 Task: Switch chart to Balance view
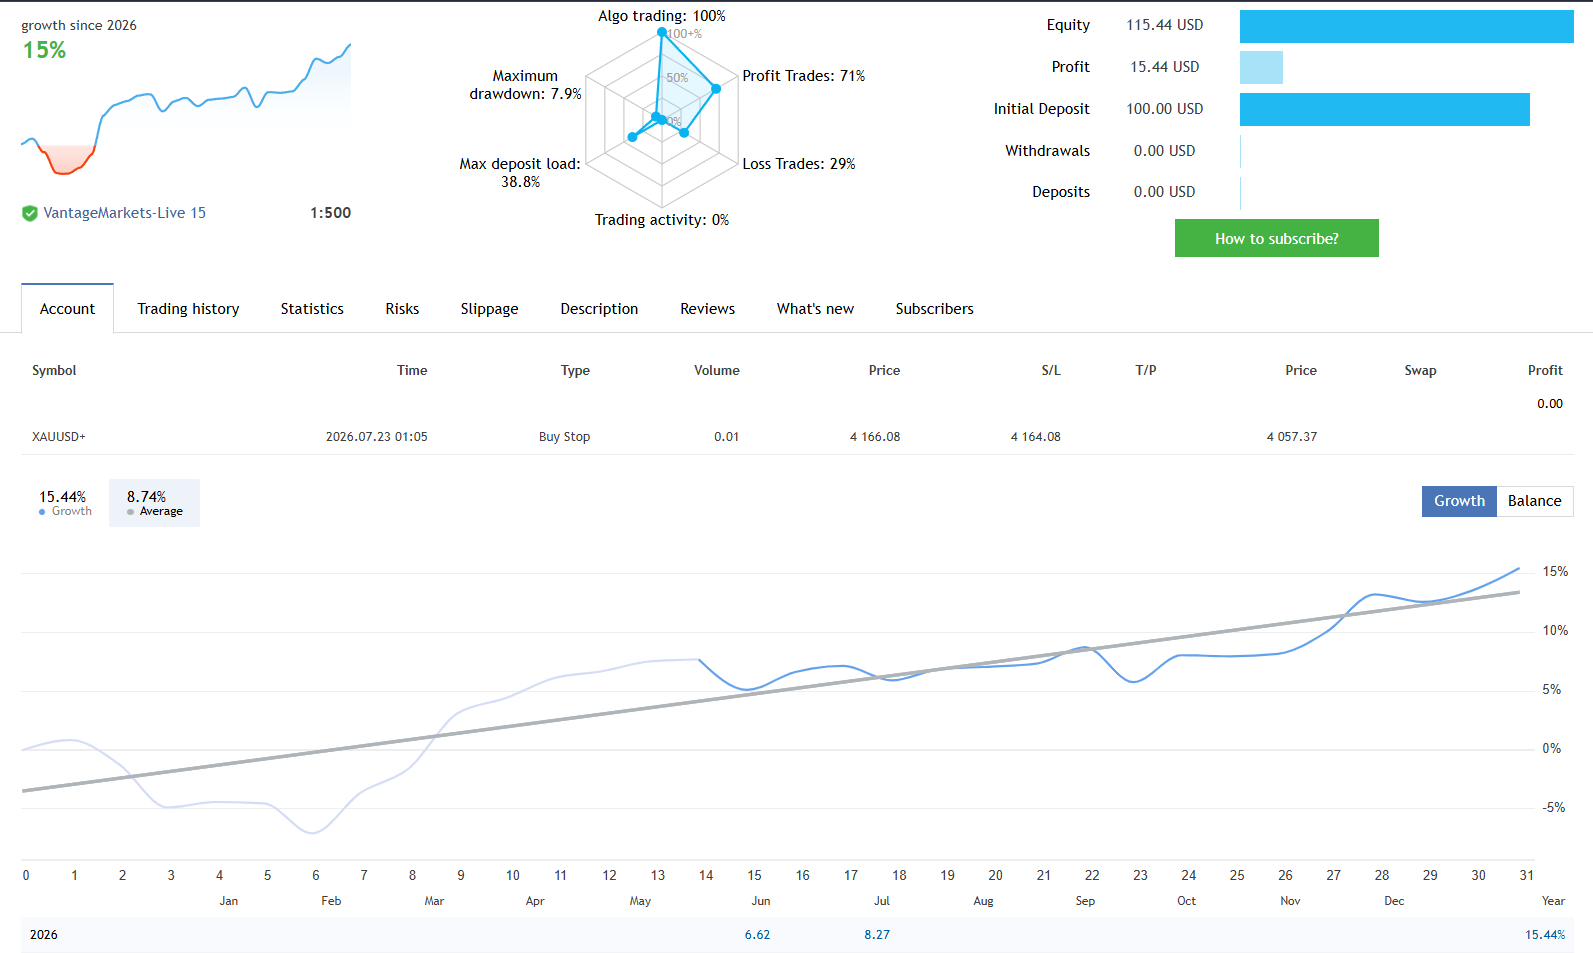pos(1535,501)
